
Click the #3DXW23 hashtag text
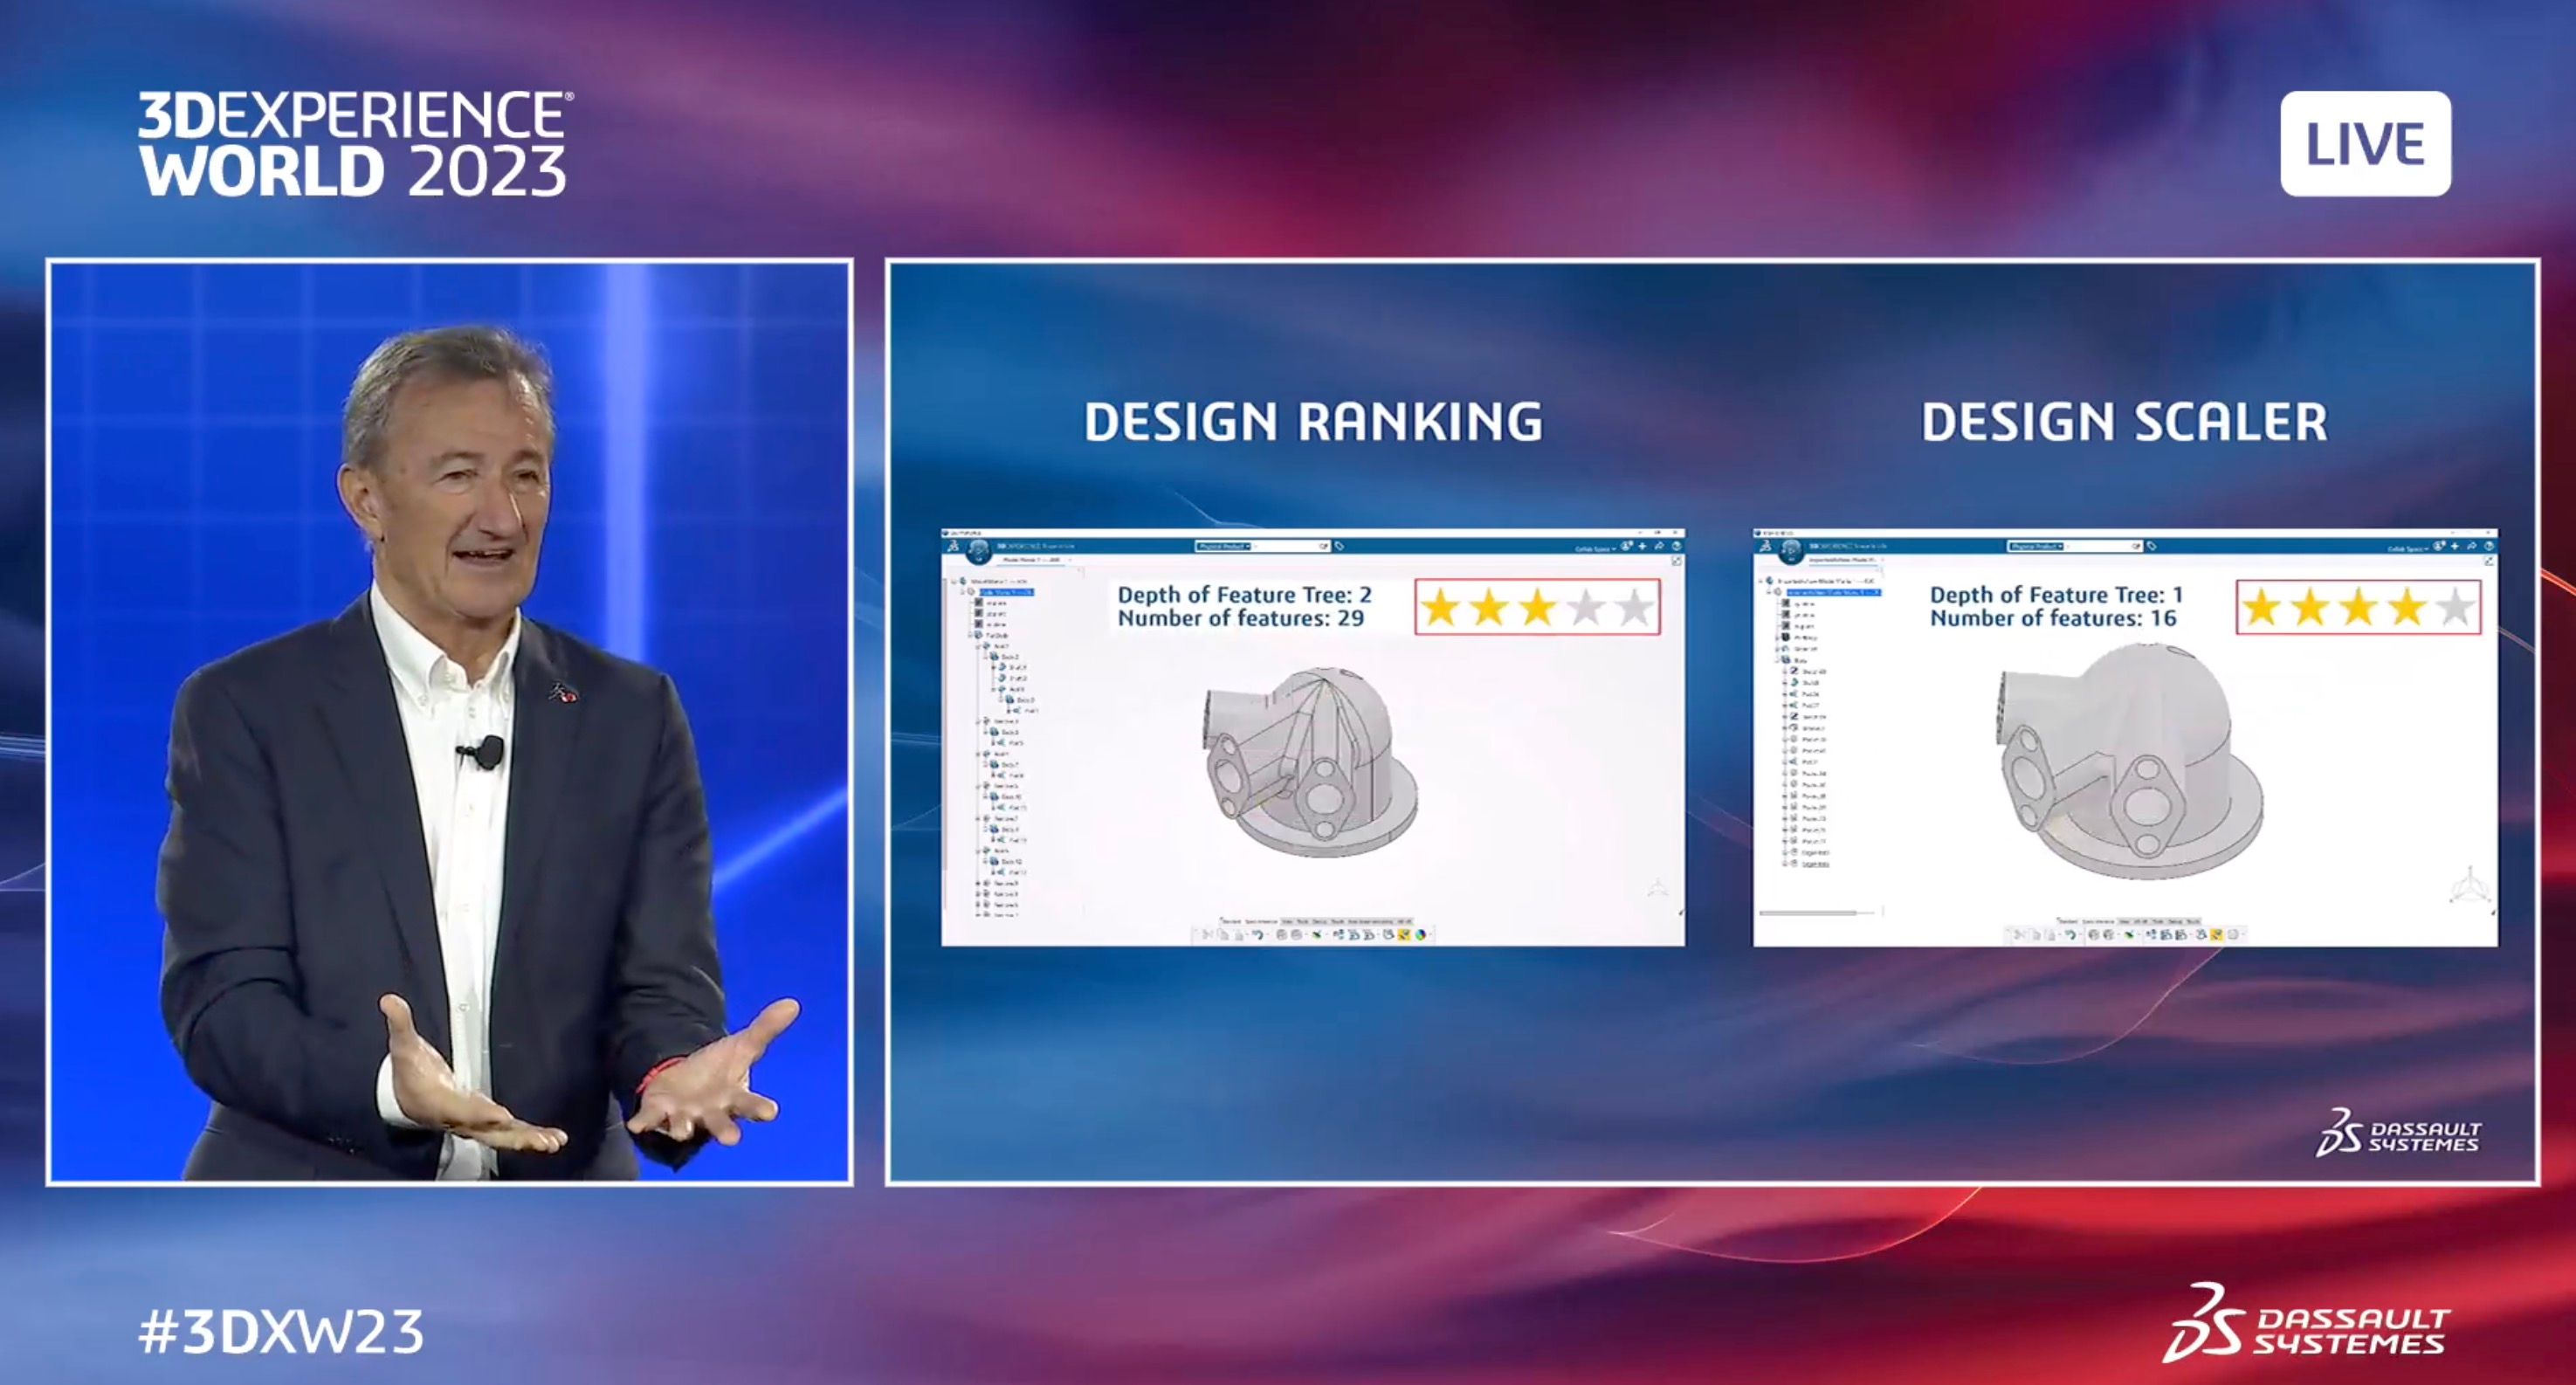click(281, 1332)
